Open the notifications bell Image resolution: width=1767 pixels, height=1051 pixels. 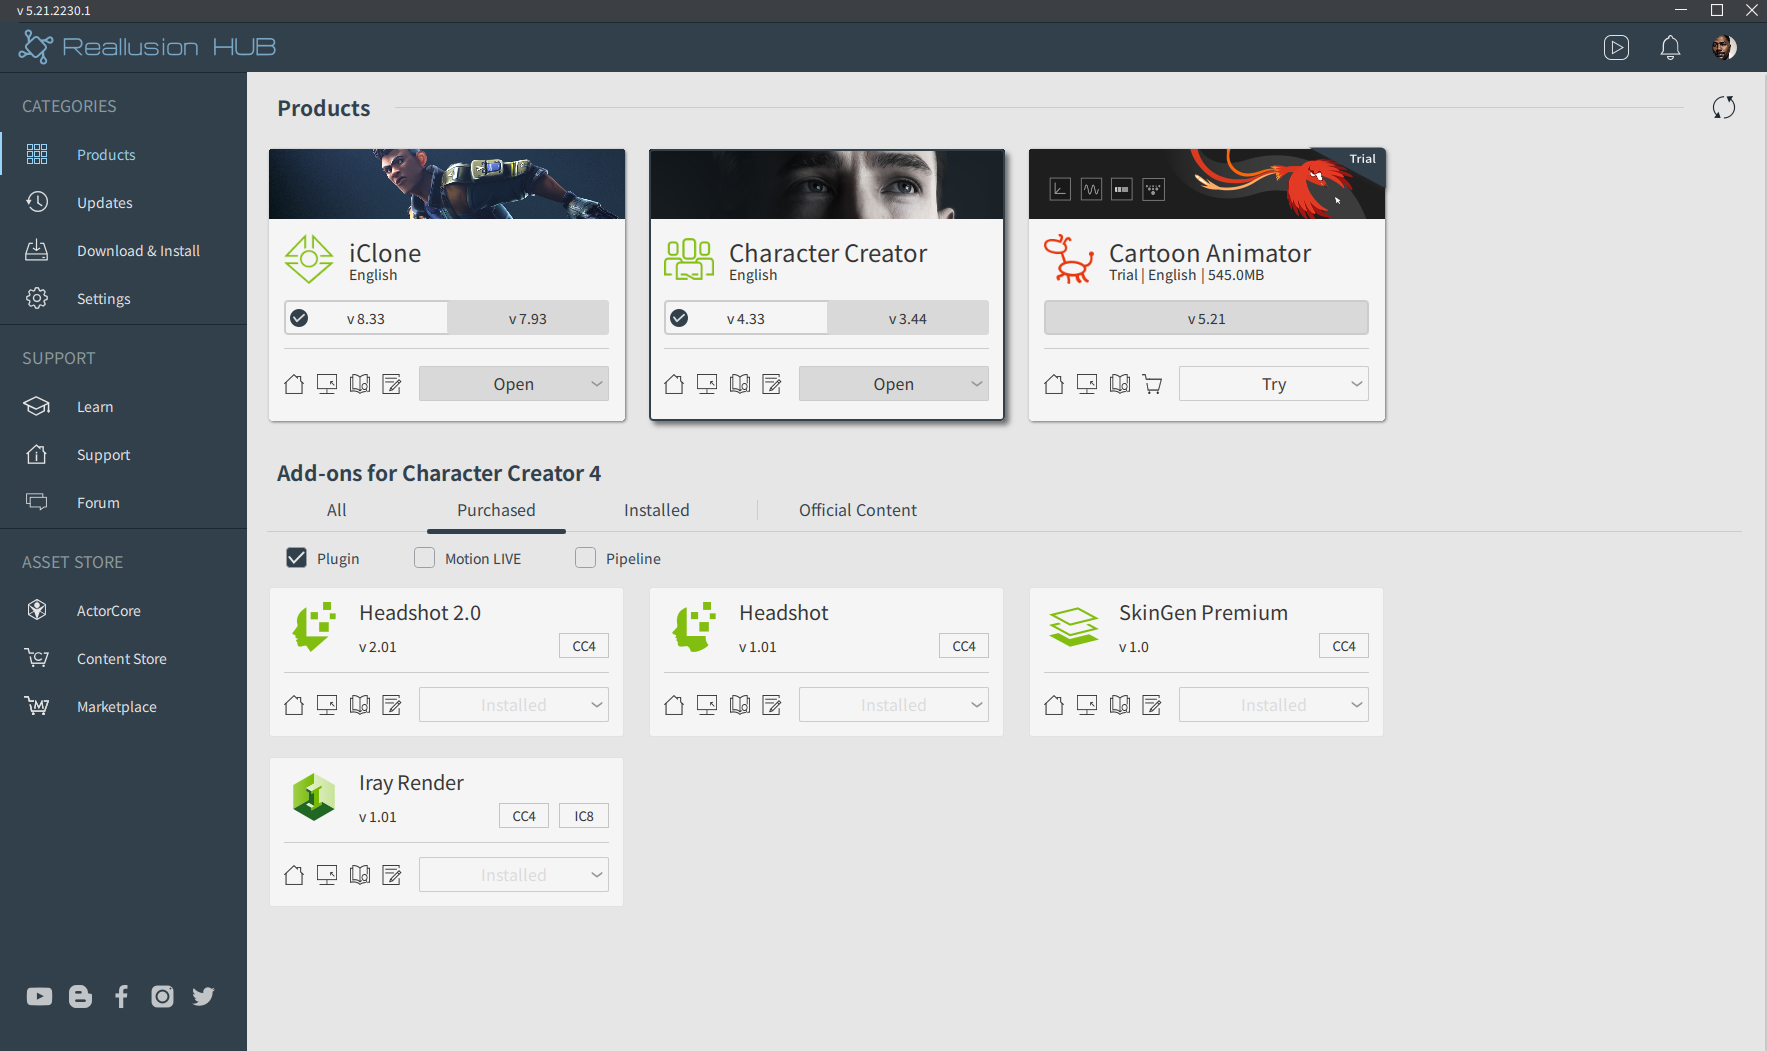1670,47
